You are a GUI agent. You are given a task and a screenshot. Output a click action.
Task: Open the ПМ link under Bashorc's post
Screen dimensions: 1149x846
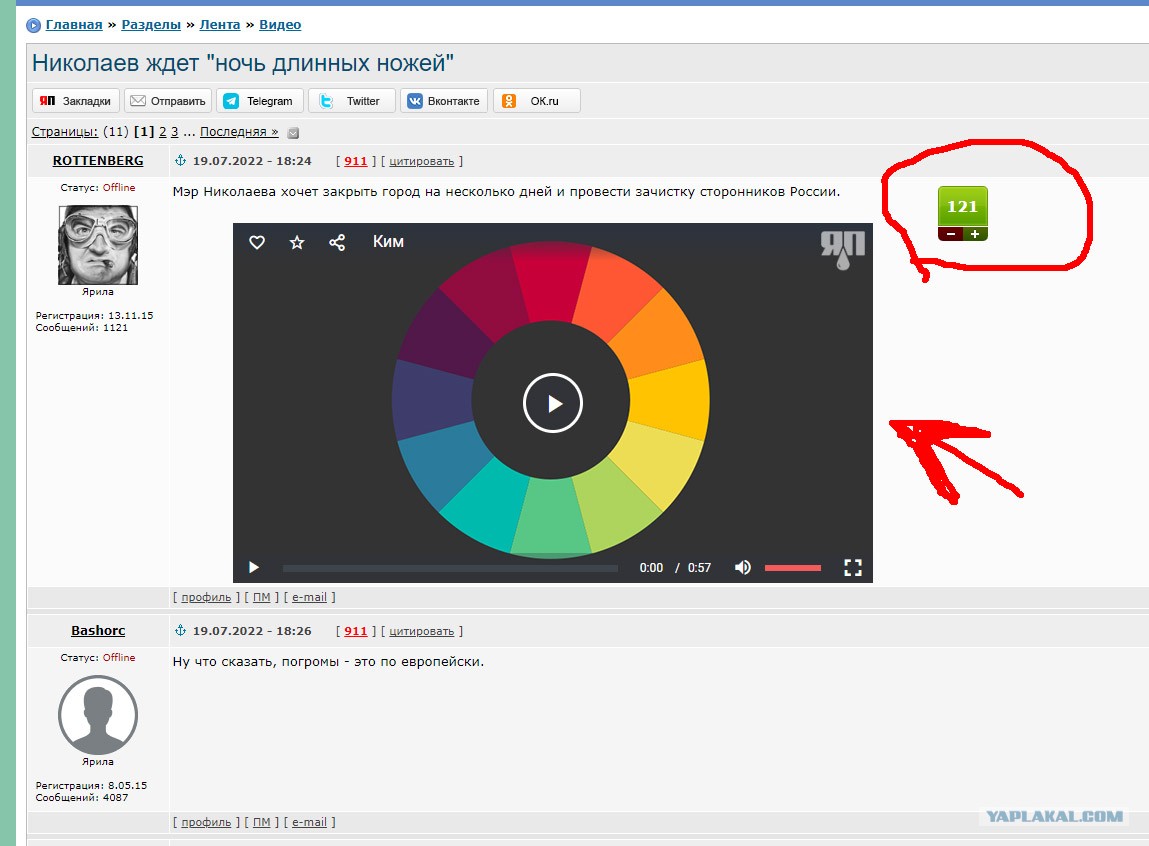tap(262, 822)
